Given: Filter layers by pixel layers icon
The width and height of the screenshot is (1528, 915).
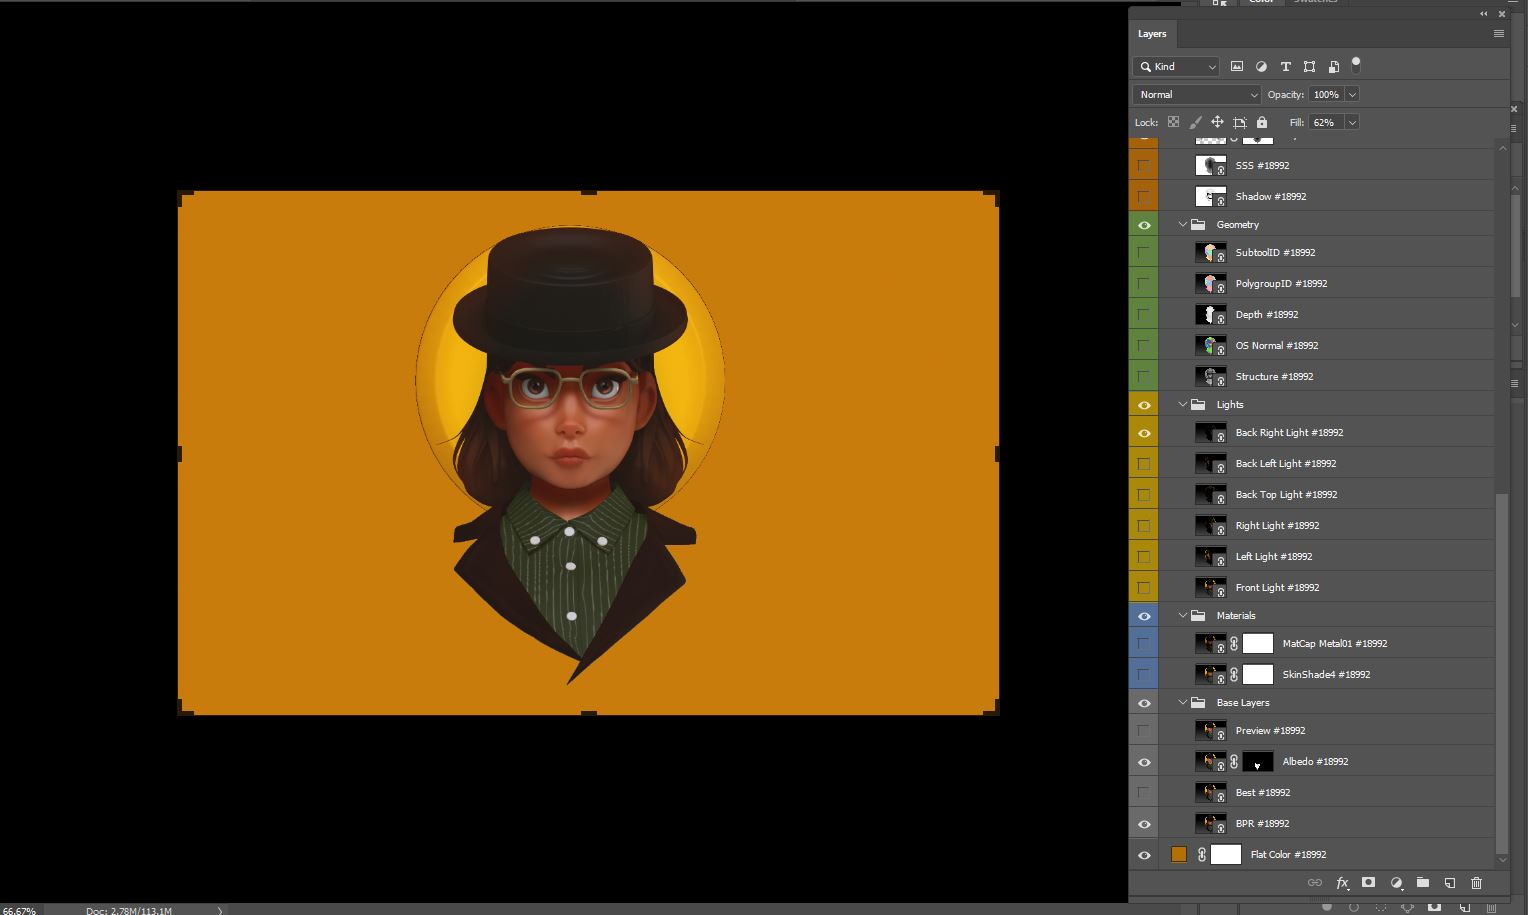Looking at the screenshot, I should pos(1237,66).
